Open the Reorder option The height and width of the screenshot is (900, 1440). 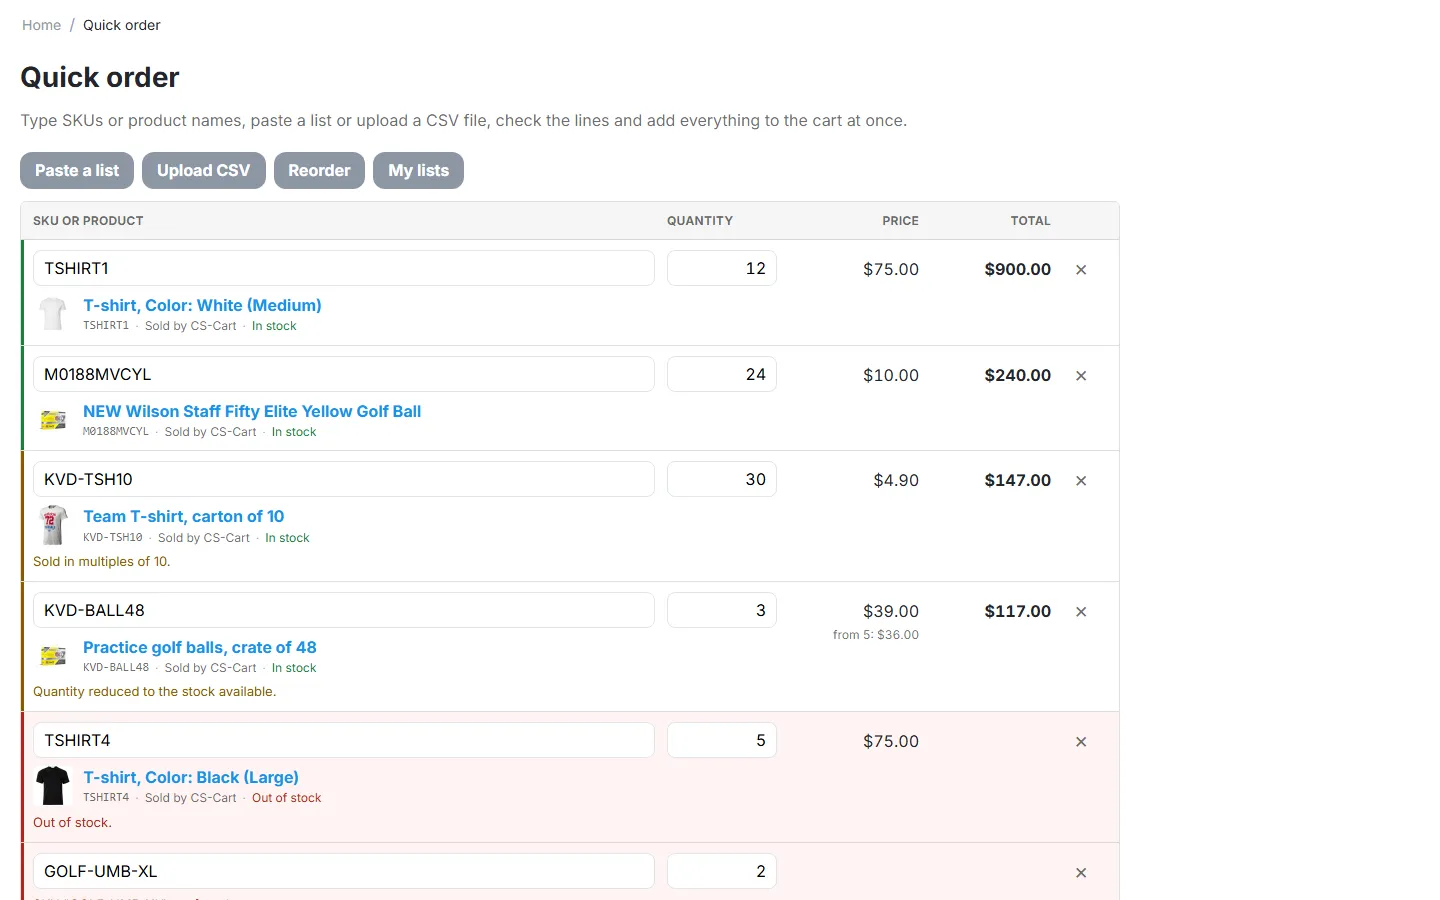[319, 170]
